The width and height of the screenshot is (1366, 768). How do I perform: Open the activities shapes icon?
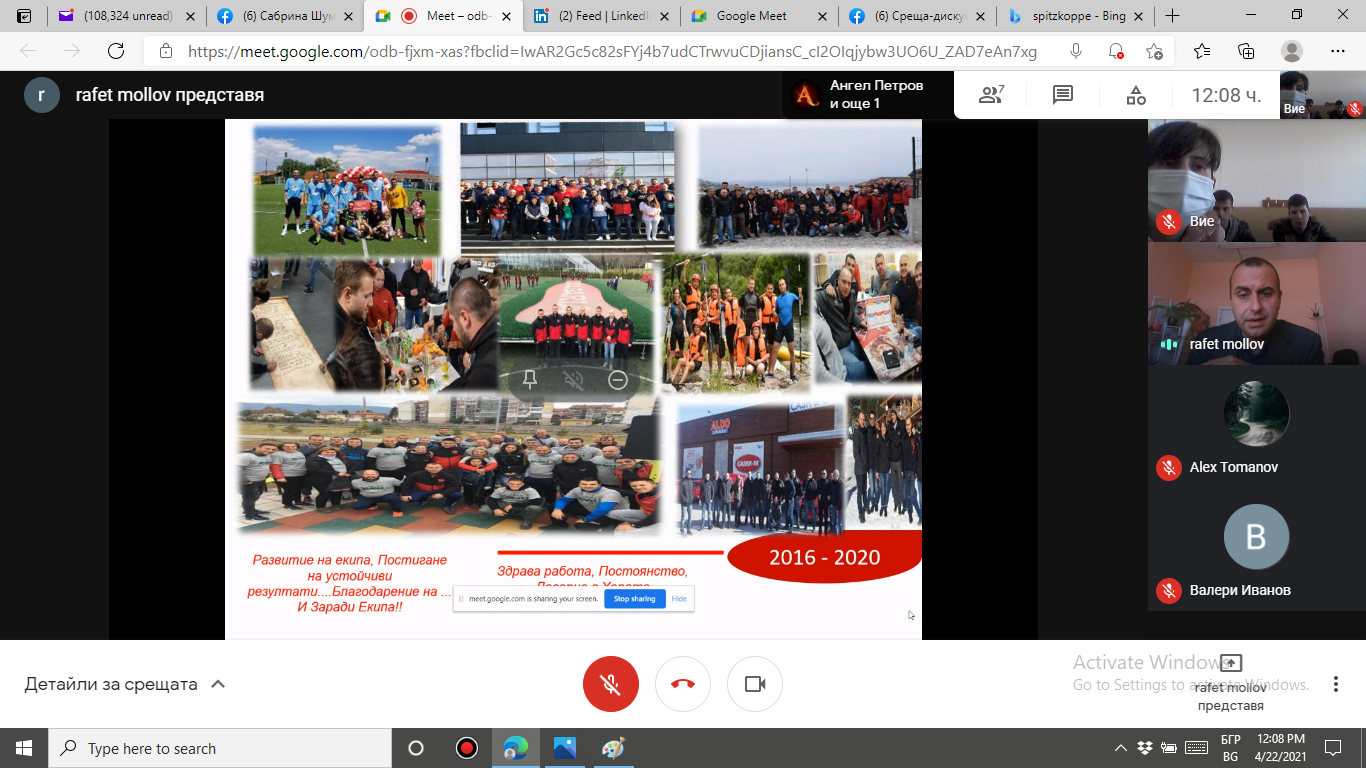pyautogui.click(x=1136, y=95)
